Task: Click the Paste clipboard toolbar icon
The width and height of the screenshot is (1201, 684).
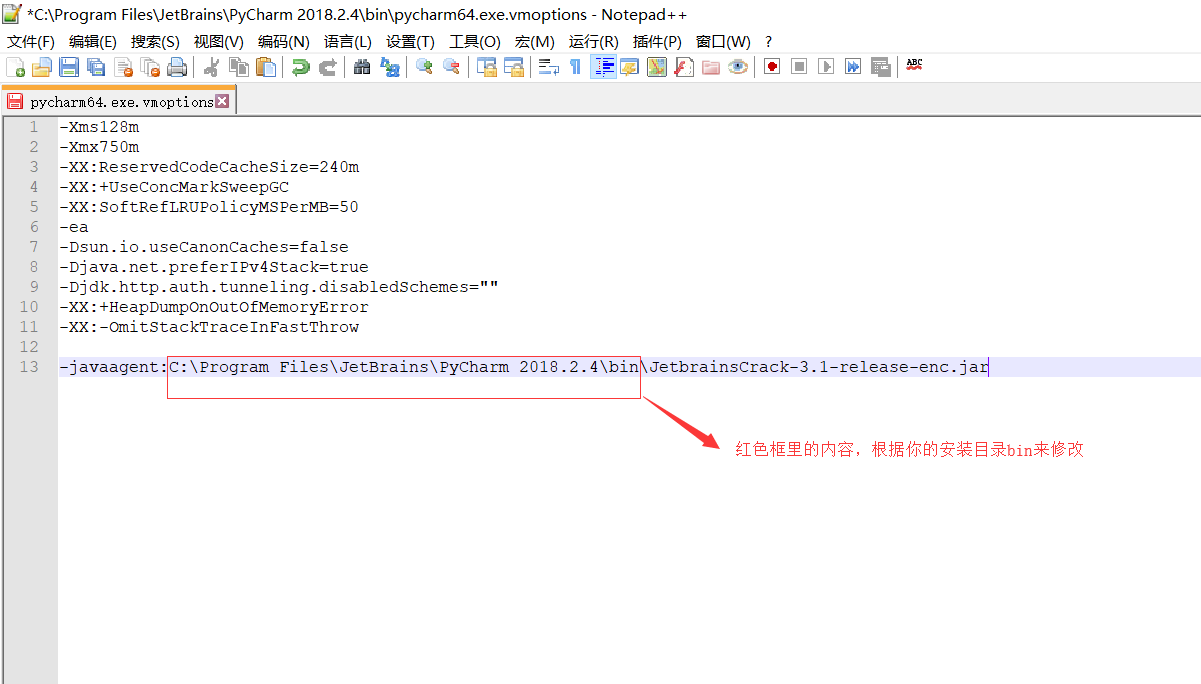Action: 265,67
